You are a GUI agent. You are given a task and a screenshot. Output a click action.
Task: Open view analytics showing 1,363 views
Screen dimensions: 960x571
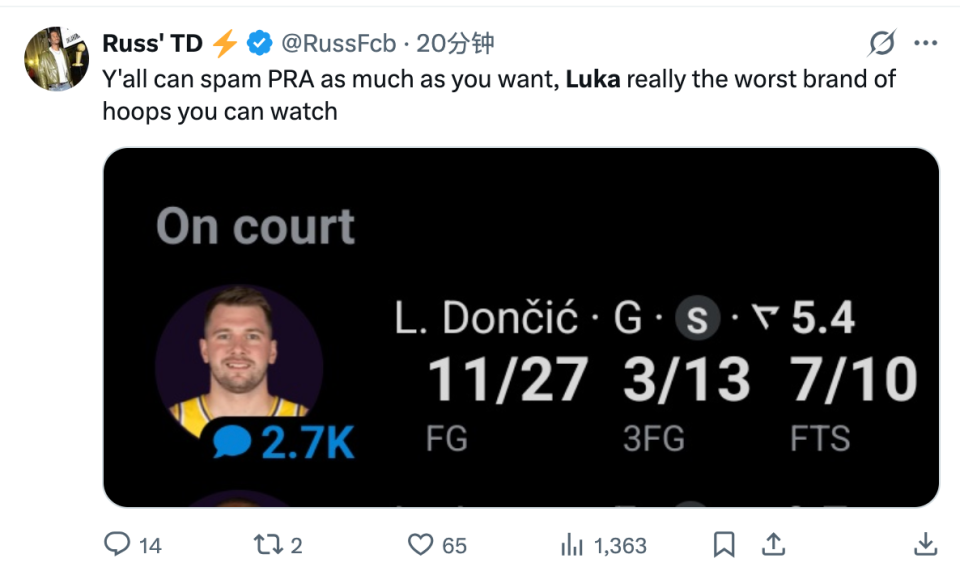coord(572,544)
